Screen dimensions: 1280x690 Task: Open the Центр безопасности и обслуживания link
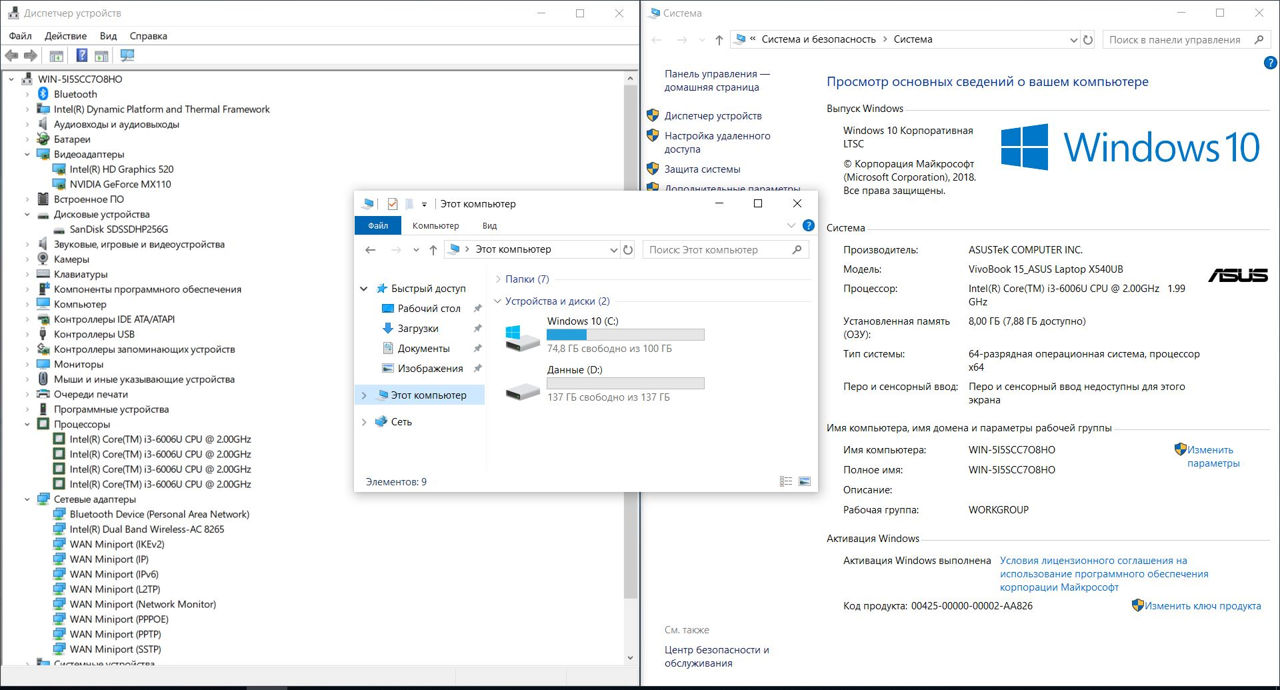tap(717, 656)
